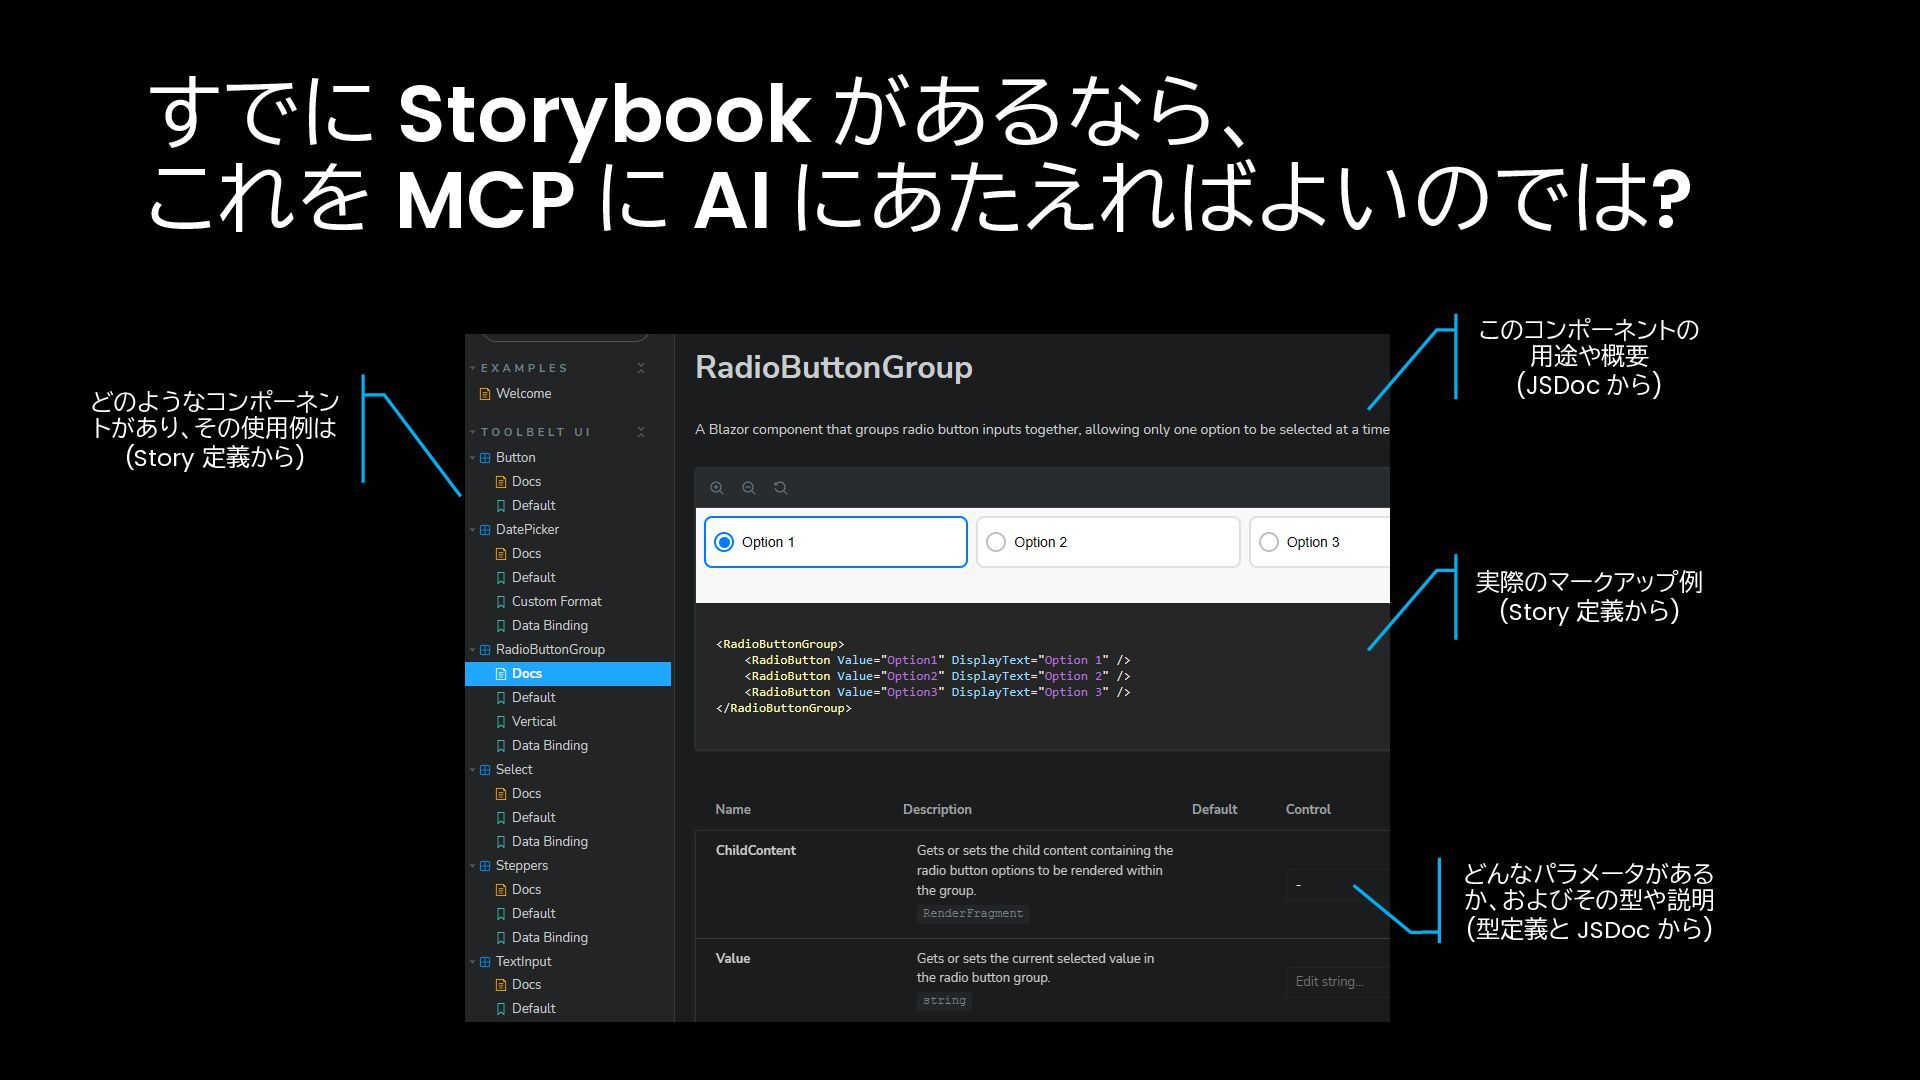Click the Select component grid icon
Viewport: 1920px width, 1080px height.
[485, 770]
